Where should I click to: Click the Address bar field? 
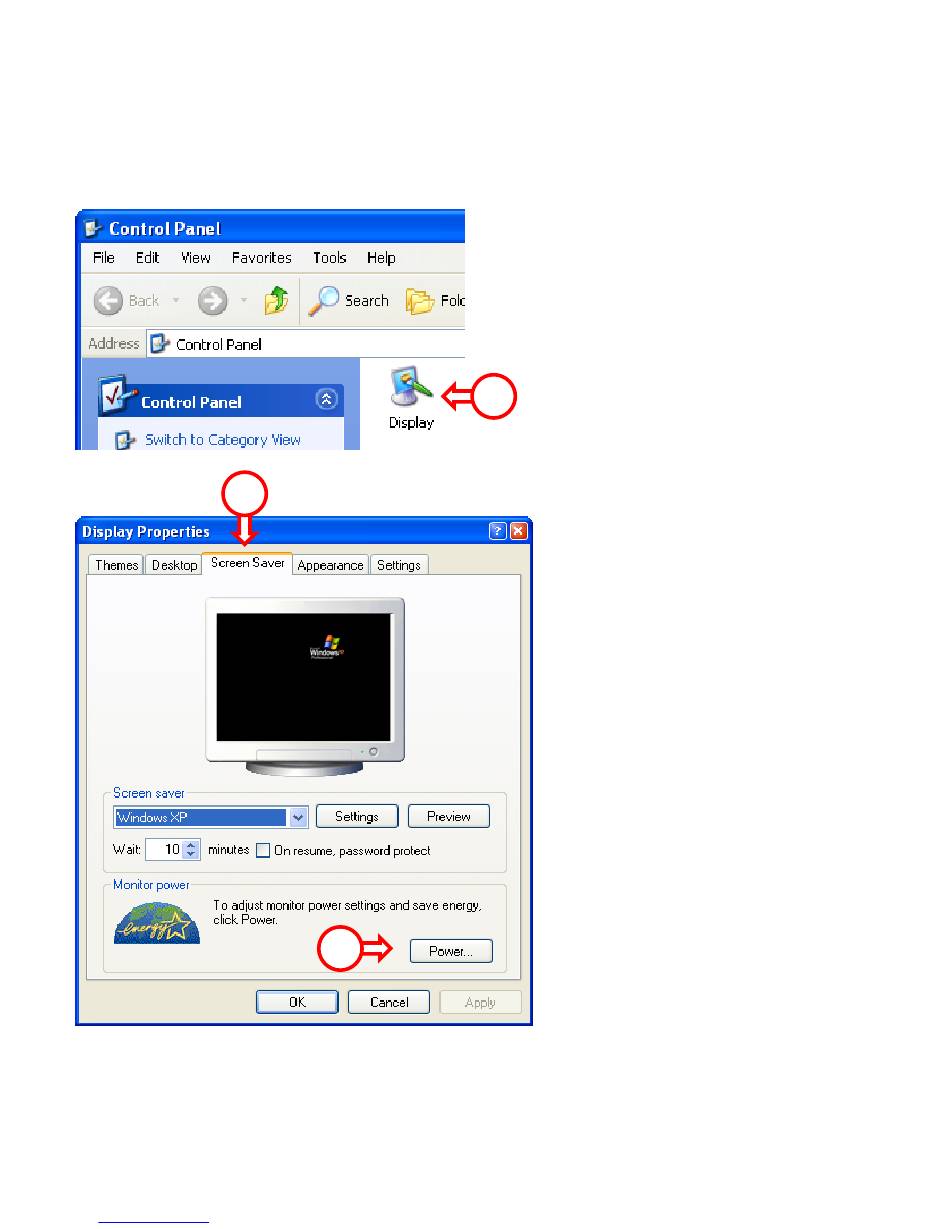[306, 344]
